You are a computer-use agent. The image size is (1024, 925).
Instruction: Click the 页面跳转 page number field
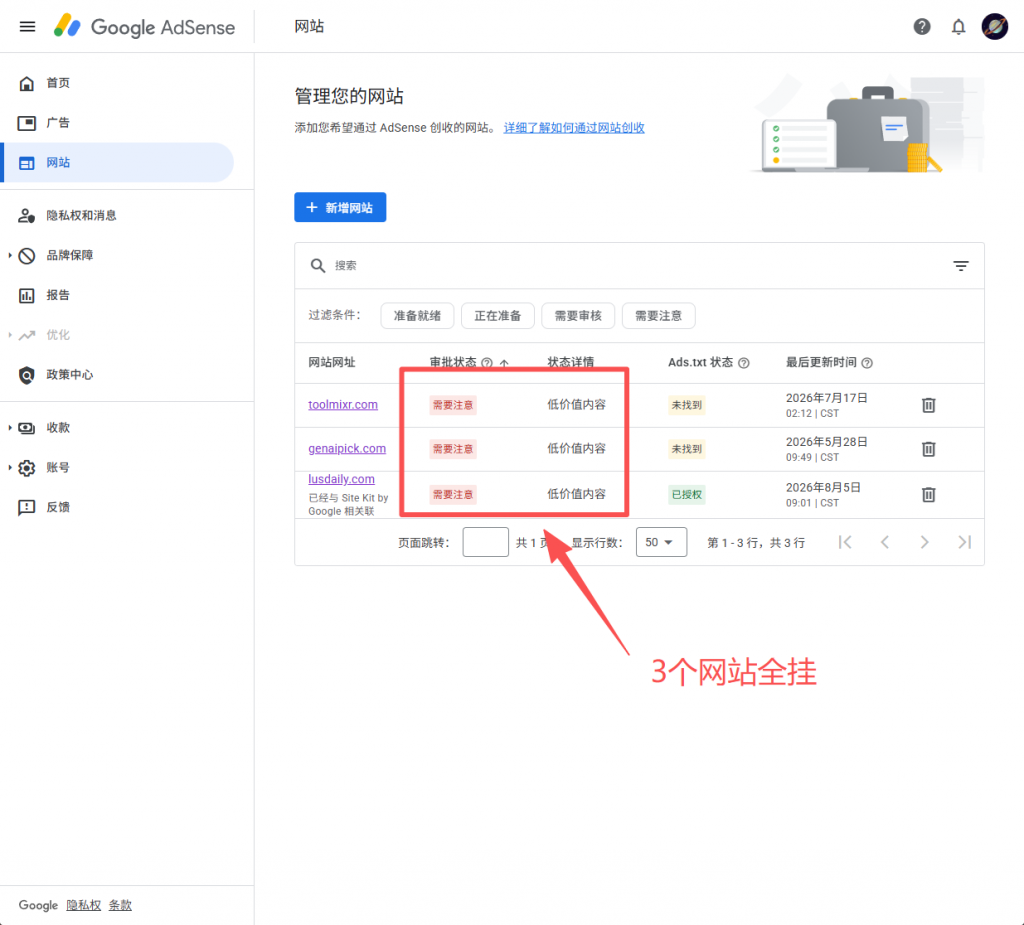pyautogui.click(x=485, y=542)
